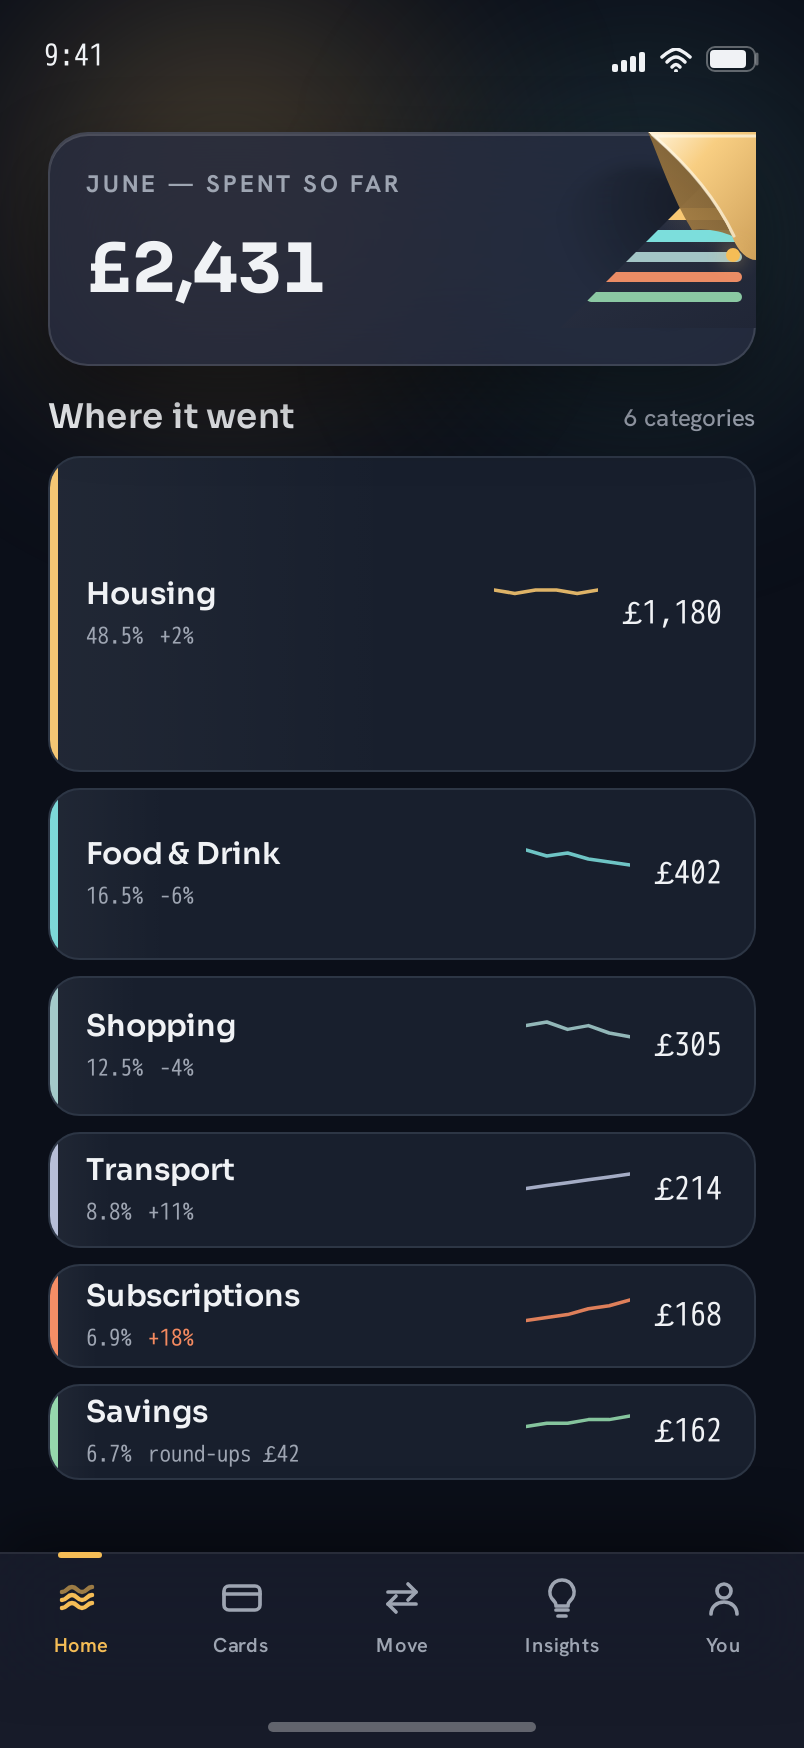Tap the Subscriptions +18% change label
The height and width of the screenshot is (1748, 804).
(171, 1338)
